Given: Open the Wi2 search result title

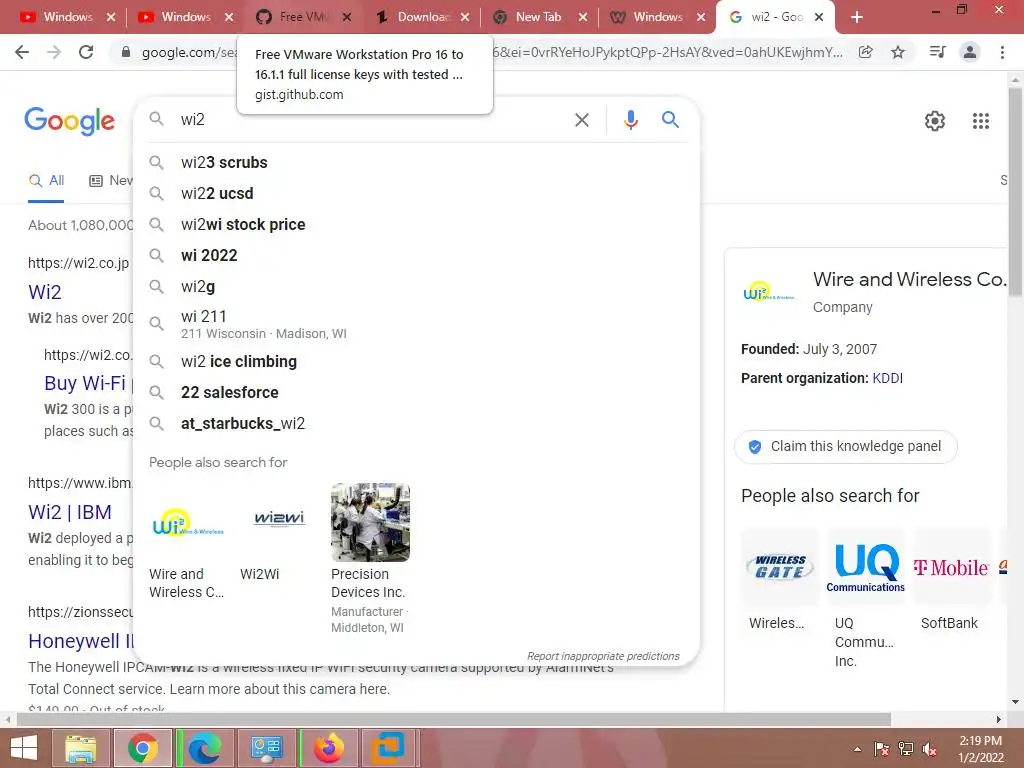Looking at the screenshot, I should (x=45, y=292).
